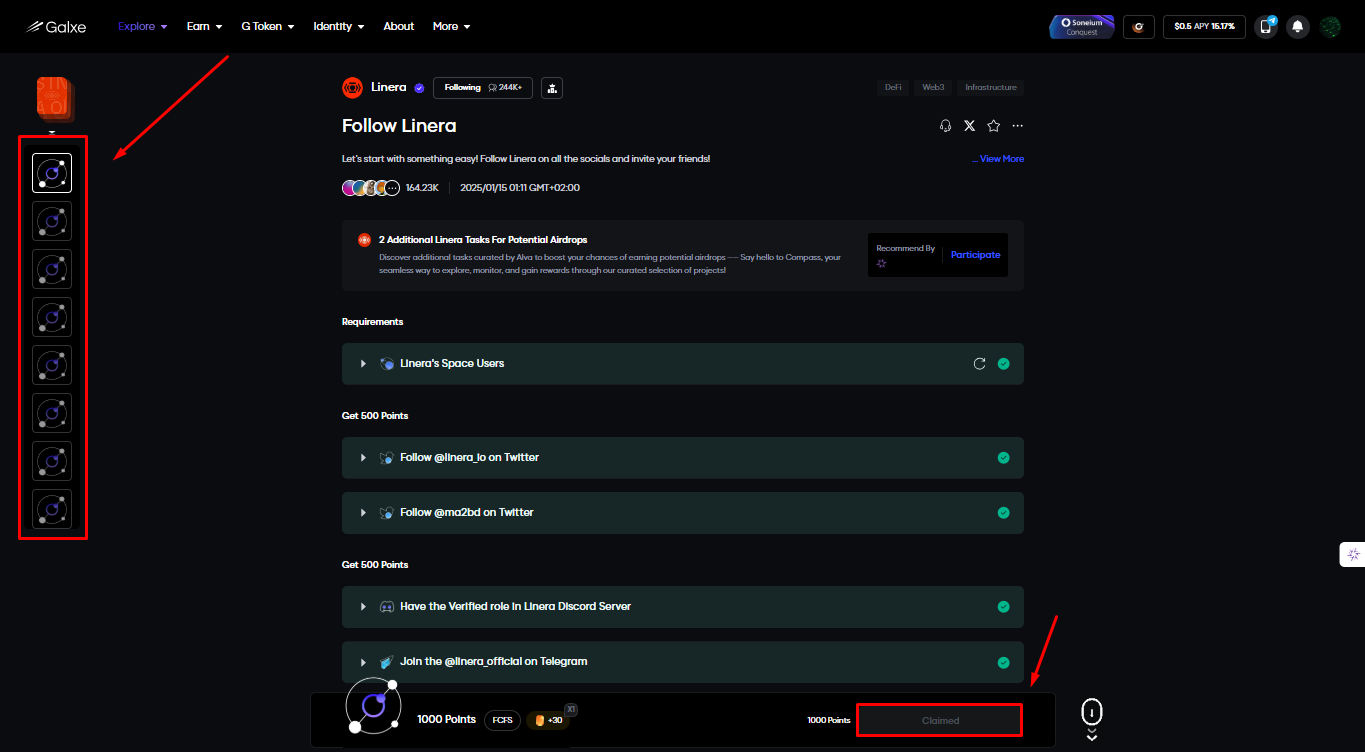Click Twitter icon in Follow @ma2bd row

pyautogui.click(x=387, y=513)
